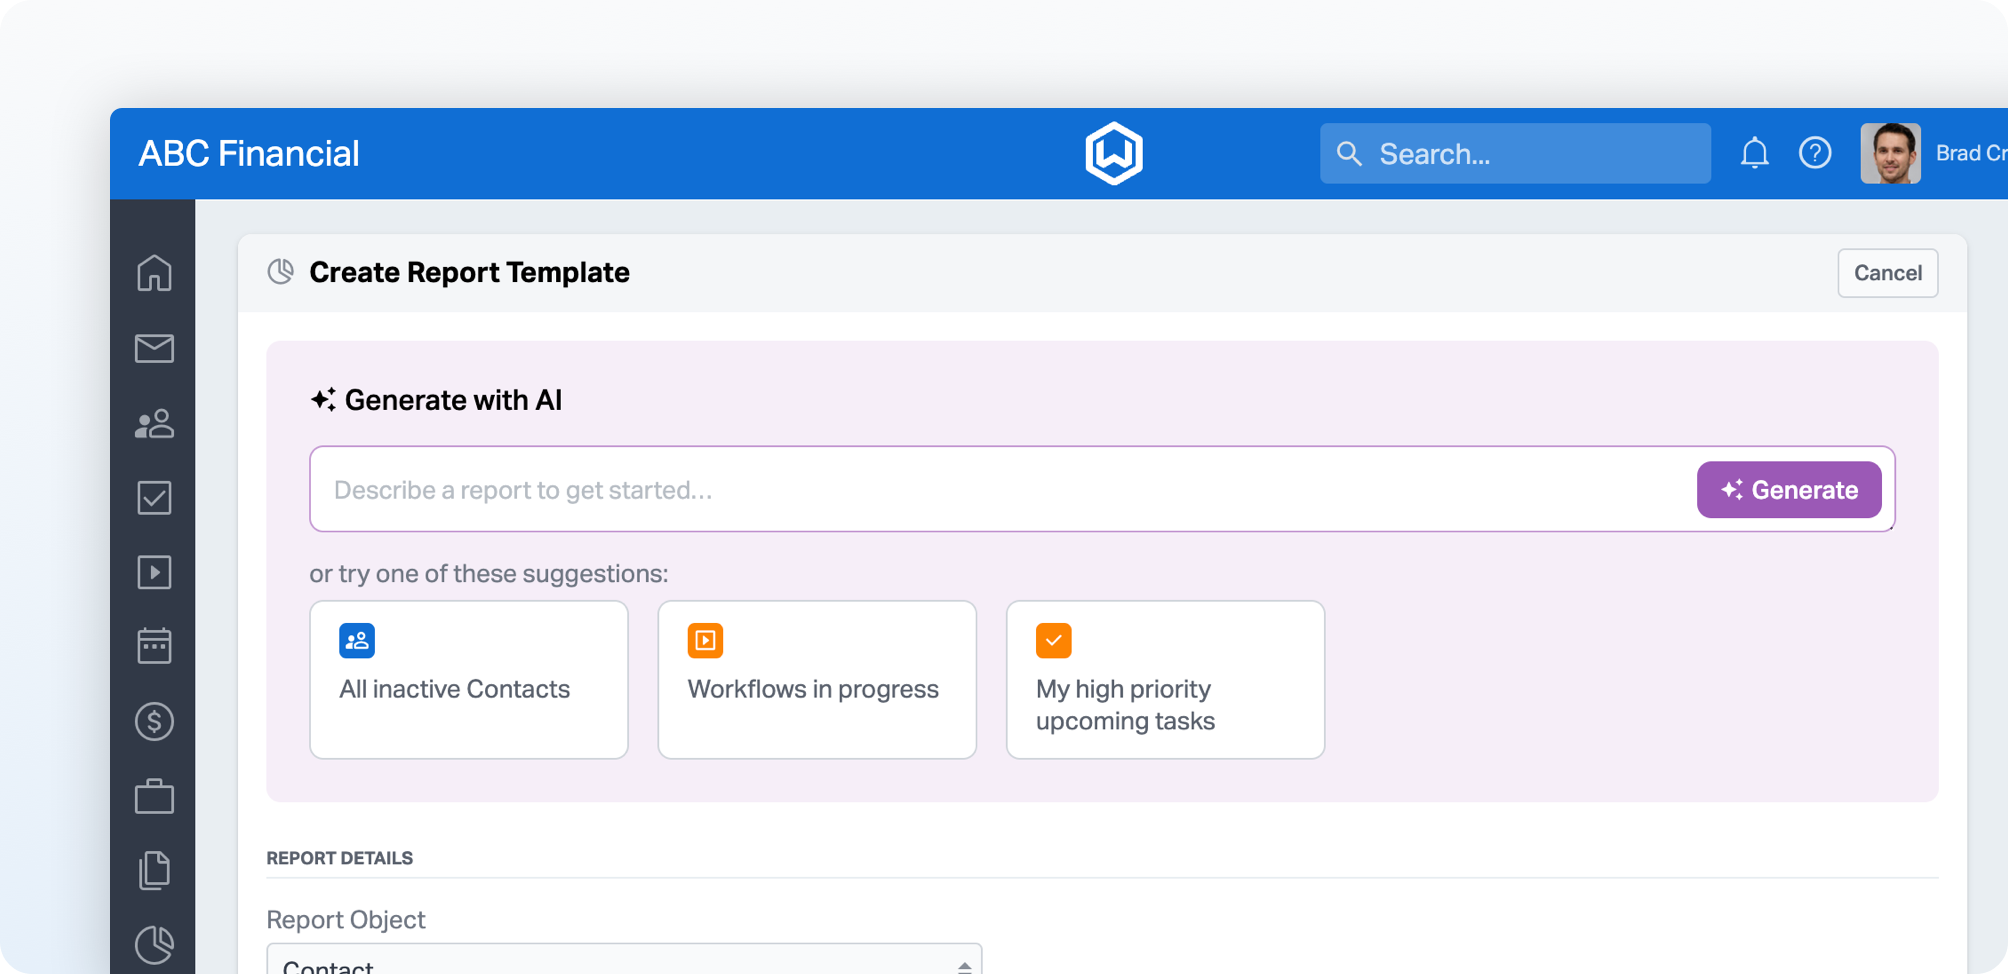Click the purple Generate button

tap(1789, 490)
